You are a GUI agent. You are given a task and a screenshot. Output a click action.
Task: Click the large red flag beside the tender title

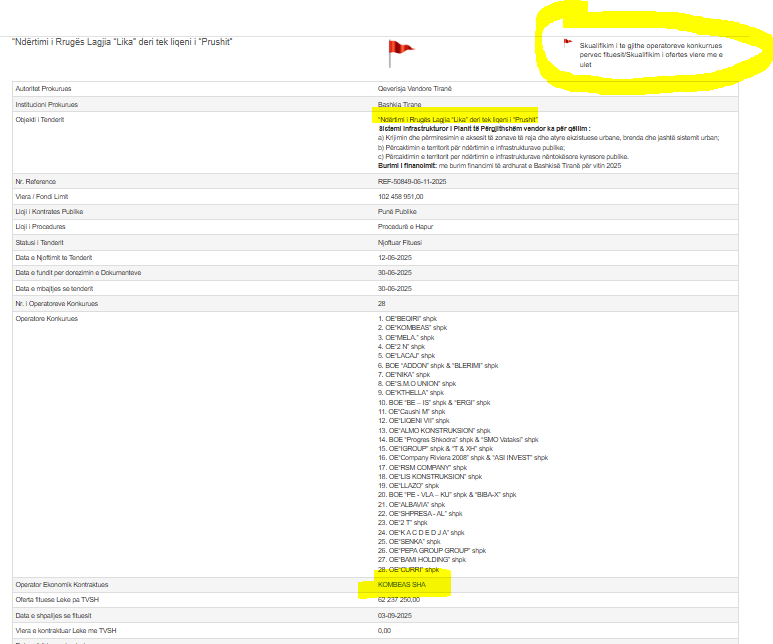(400, 51)
